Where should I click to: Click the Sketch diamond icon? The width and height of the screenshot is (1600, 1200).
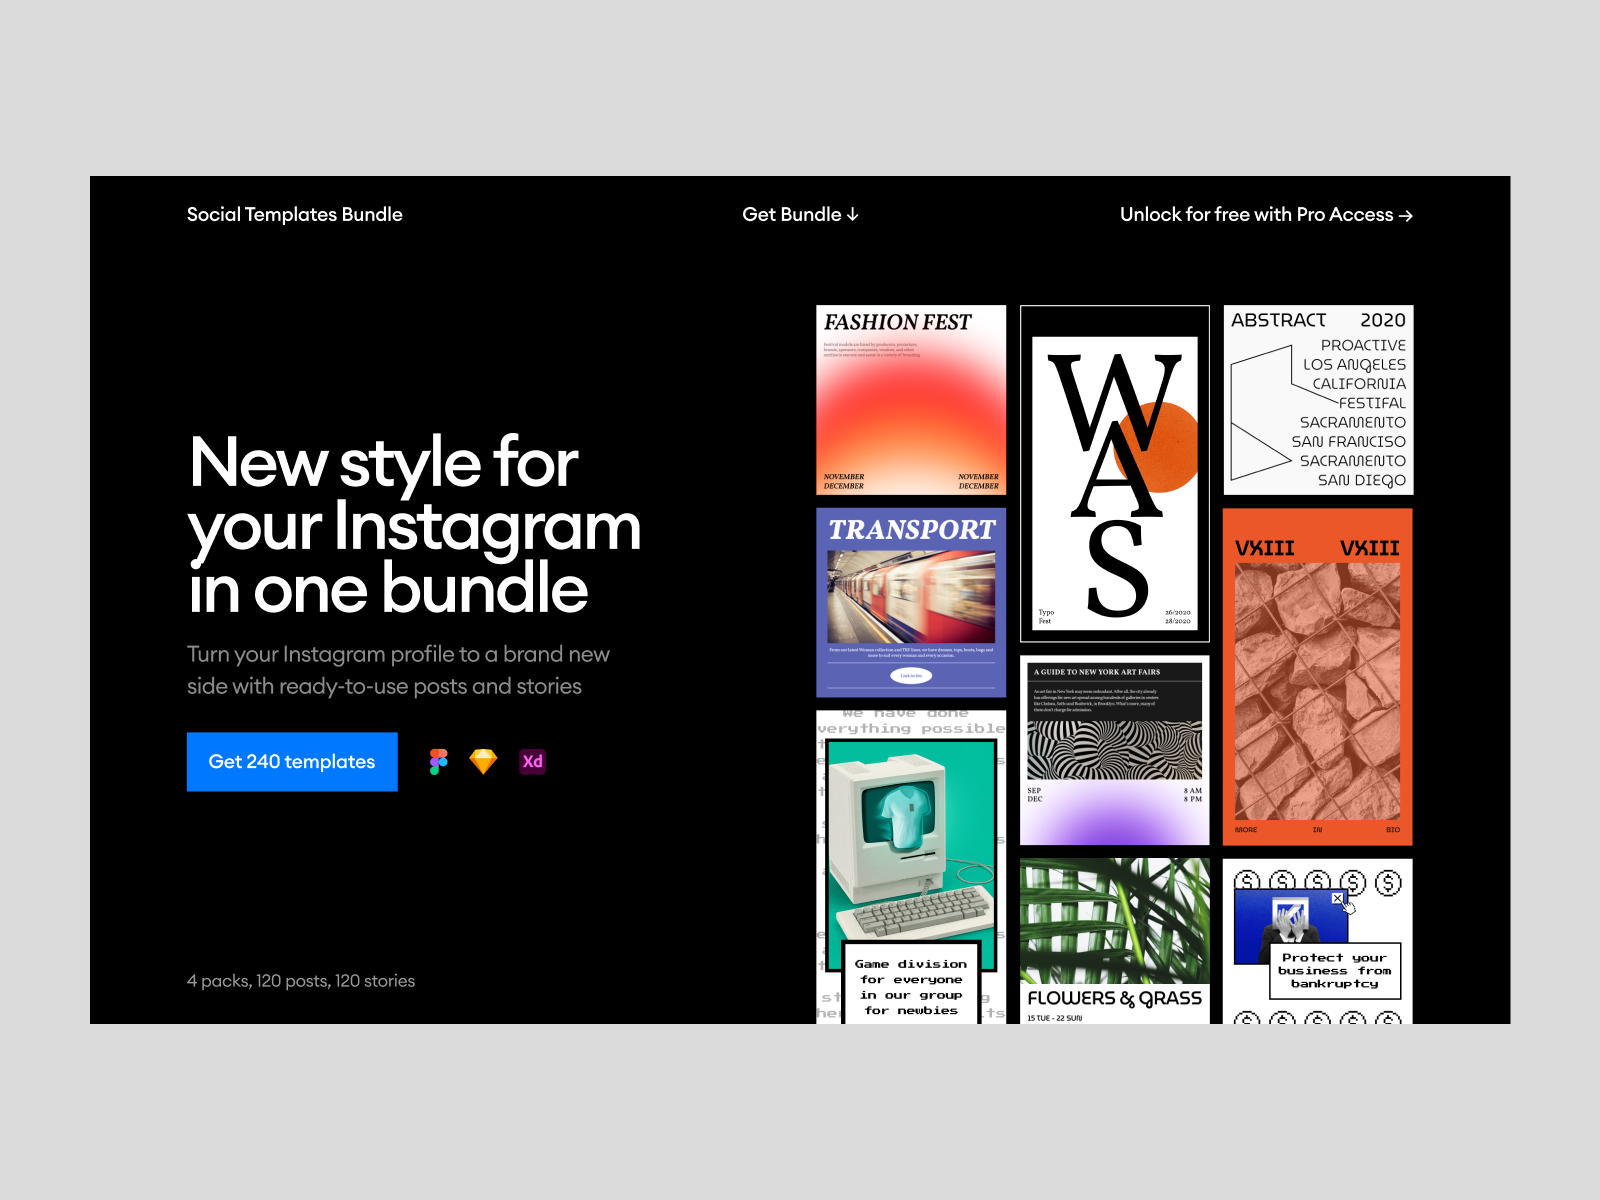(x=483, y=762)
